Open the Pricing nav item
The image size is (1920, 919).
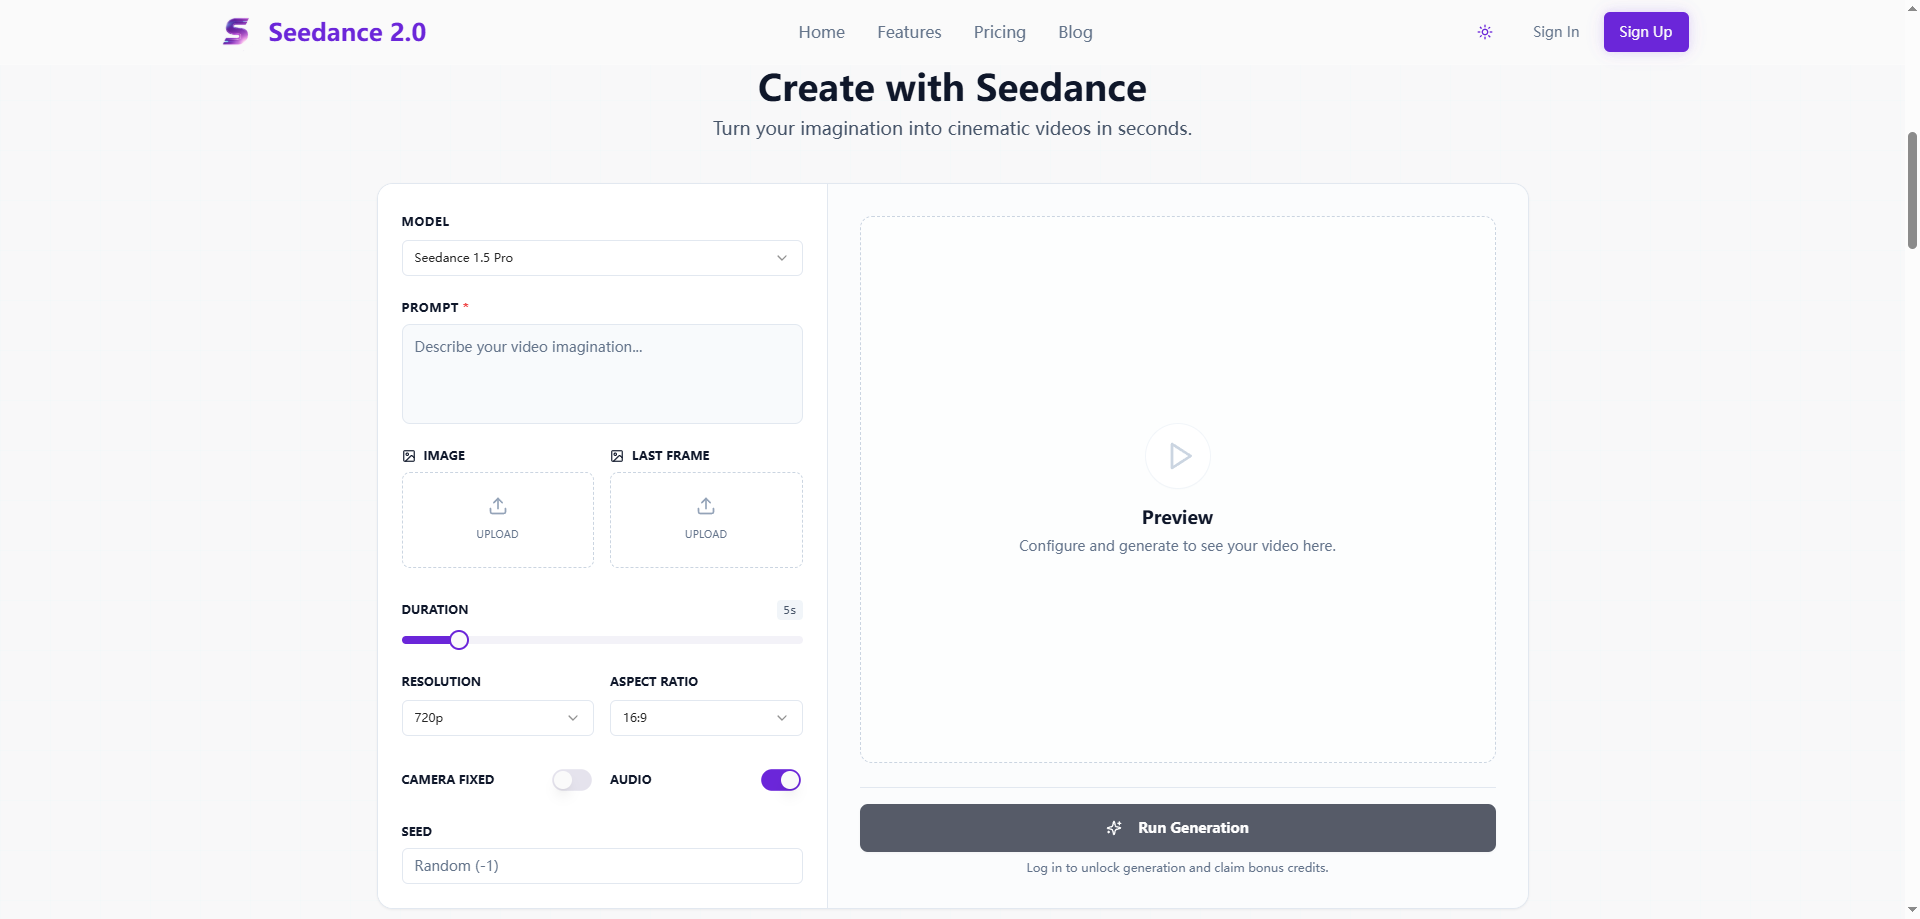tap(1000, 32)
